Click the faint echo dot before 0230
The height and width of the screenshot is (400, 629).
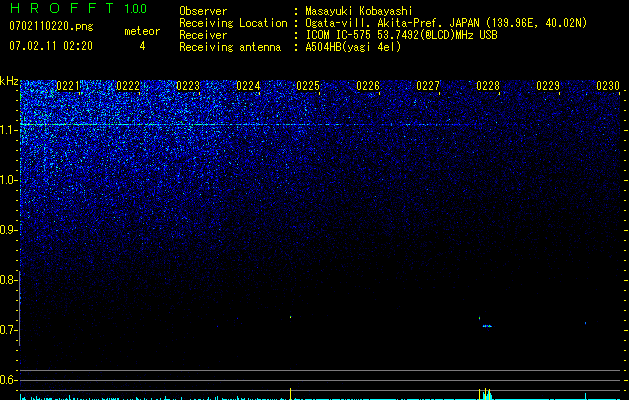click(586, 323)
